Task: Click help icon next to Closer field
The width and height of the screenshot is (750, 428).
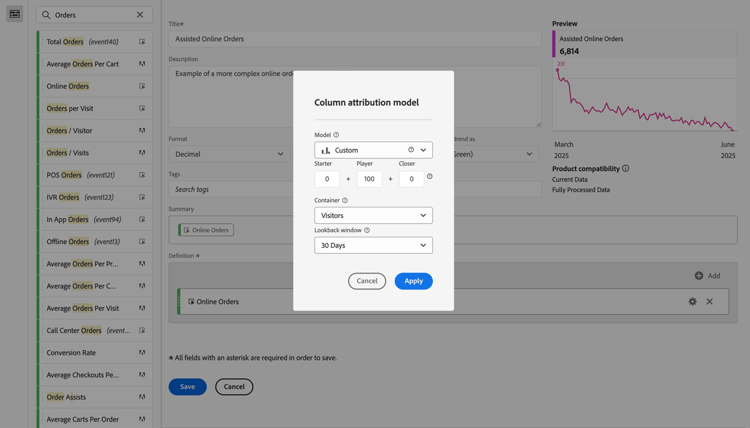Action: [430, 176]
